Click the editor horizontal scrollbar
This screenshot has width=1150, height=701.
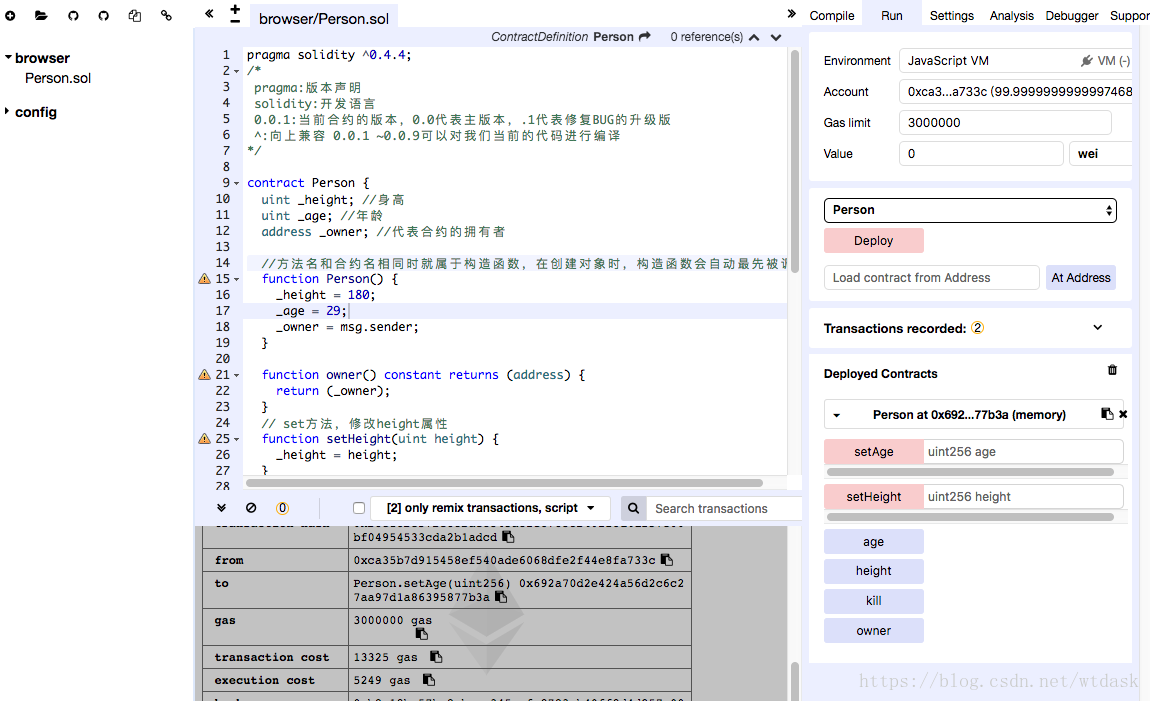click(505, 483)
